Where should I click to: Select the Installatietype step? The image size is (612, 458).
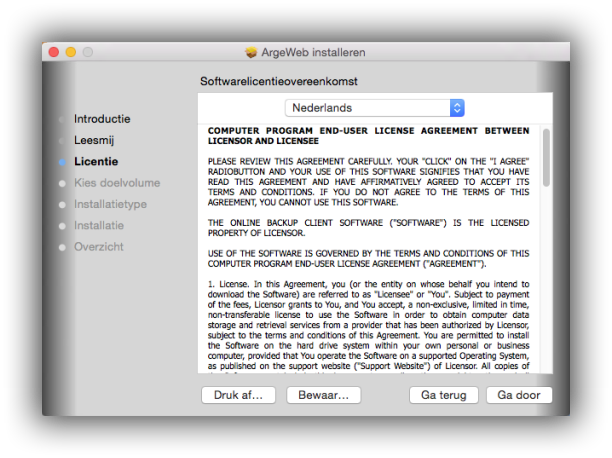click(x=110, y=204)
